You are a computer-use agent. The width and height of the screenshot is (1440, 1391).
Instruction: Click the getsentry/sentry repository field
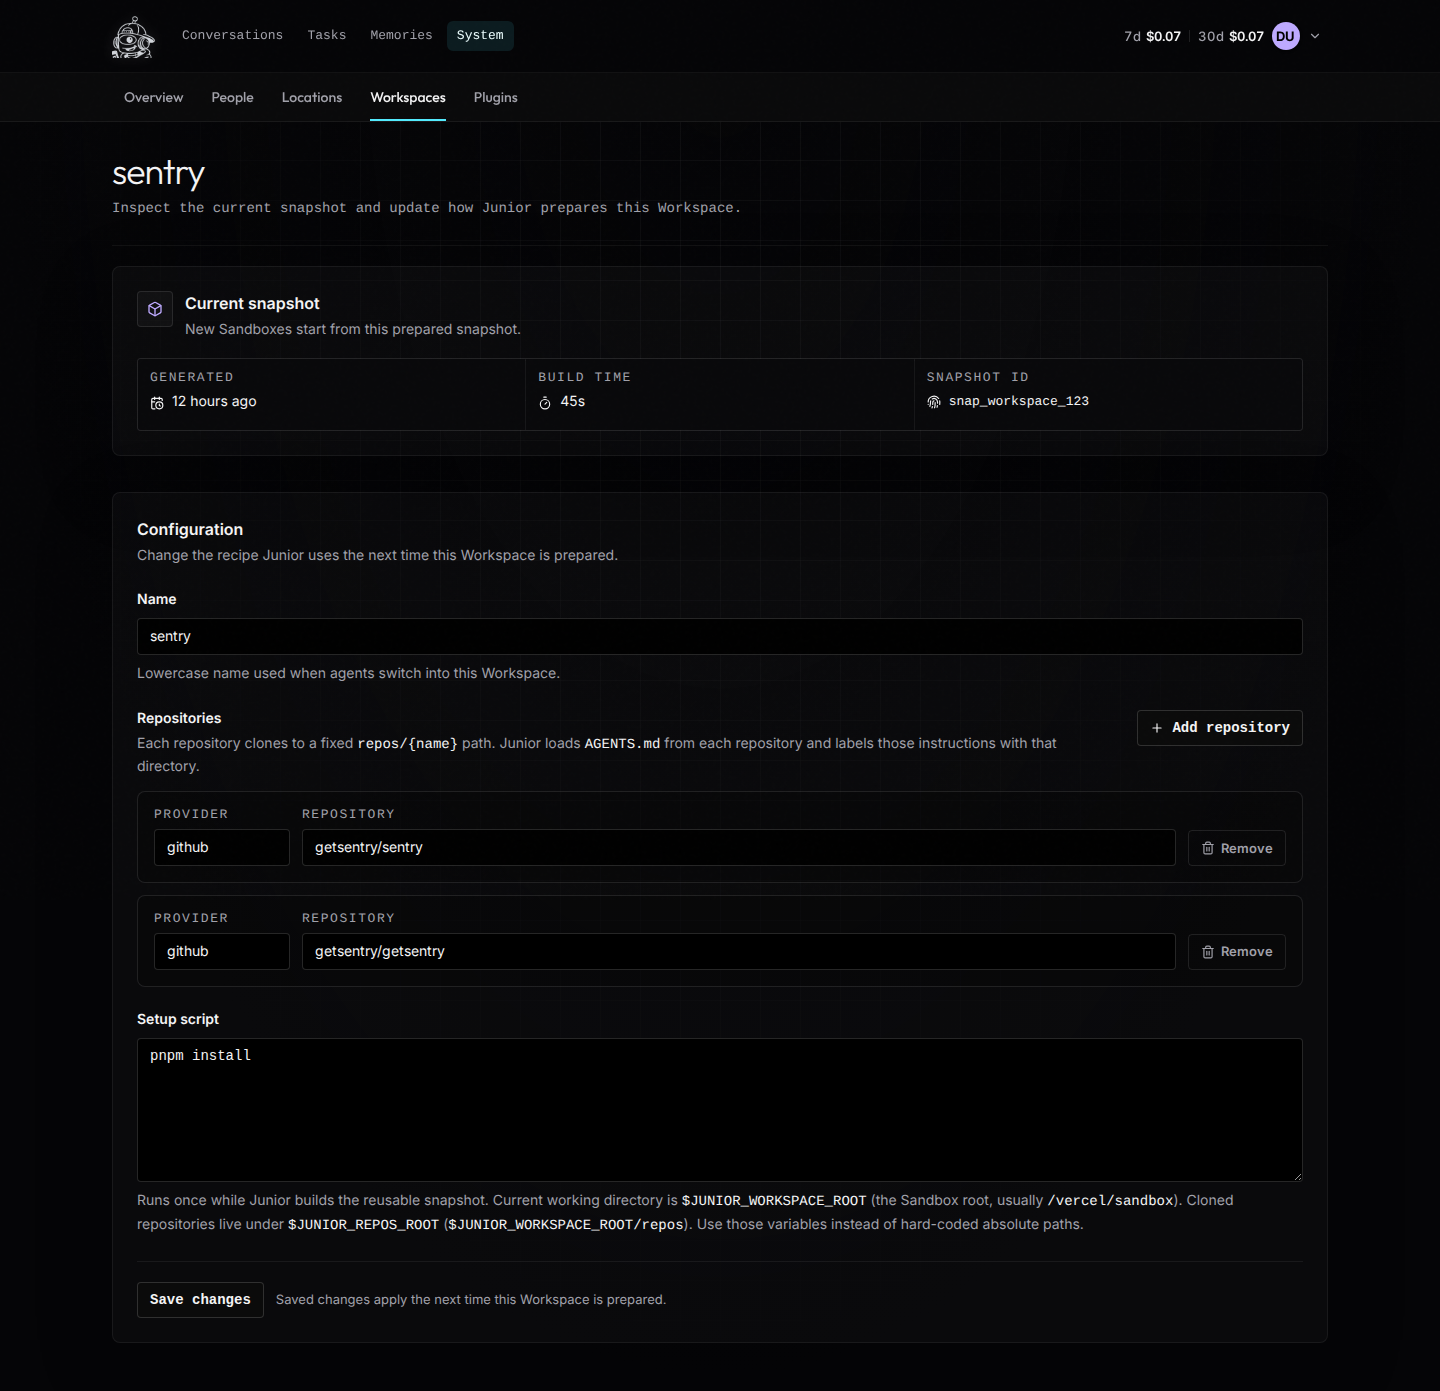coord(739,848)
